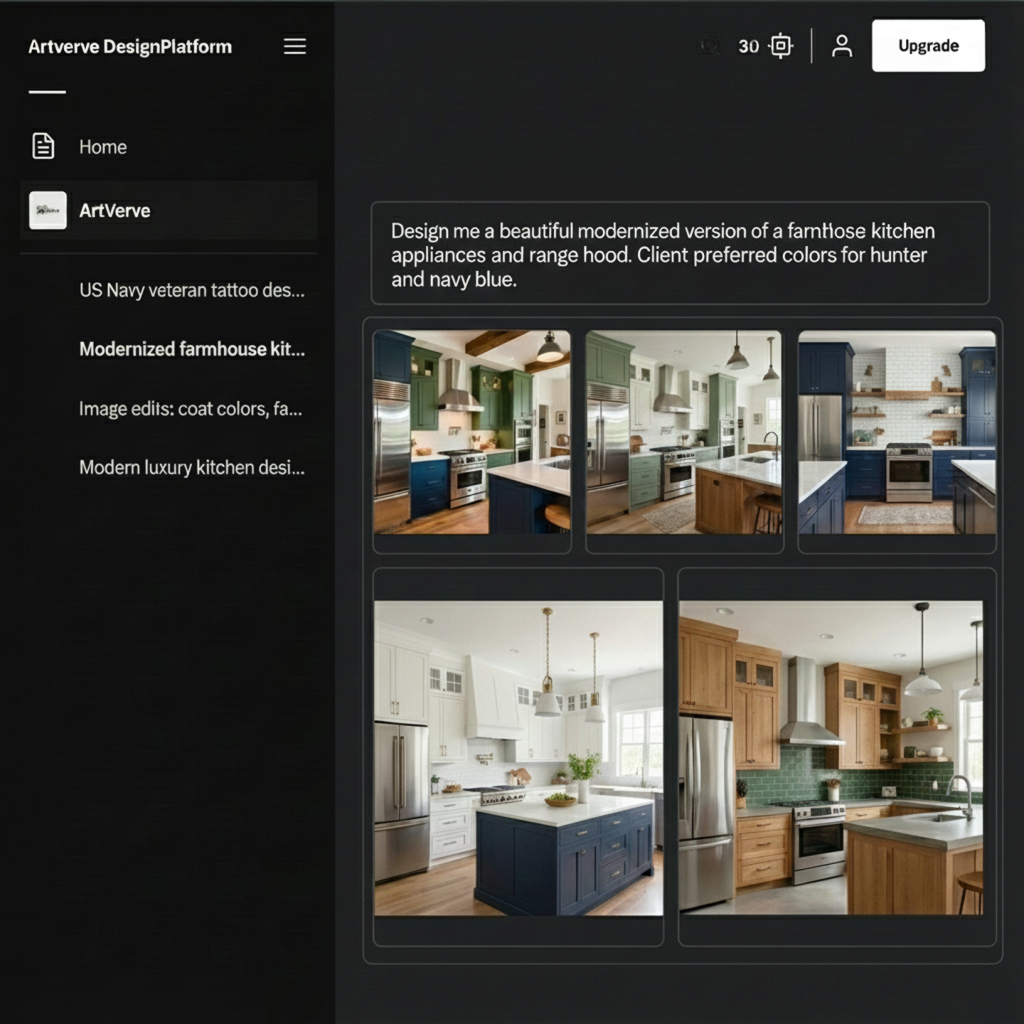Click the Artverve DesignPlatform title
The height and width of the screenshot is (1024, 1024).
tap(130, 47)
